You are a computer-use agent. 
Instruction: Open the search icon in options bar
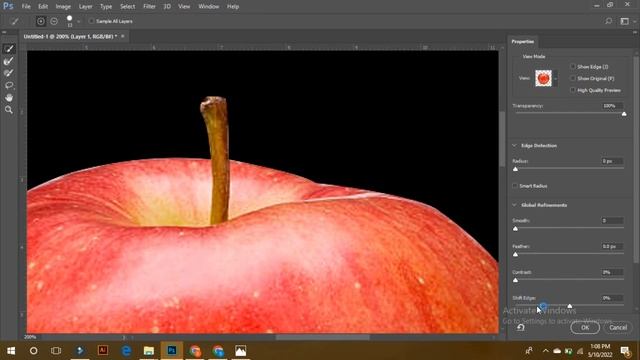tap(609, 21)
